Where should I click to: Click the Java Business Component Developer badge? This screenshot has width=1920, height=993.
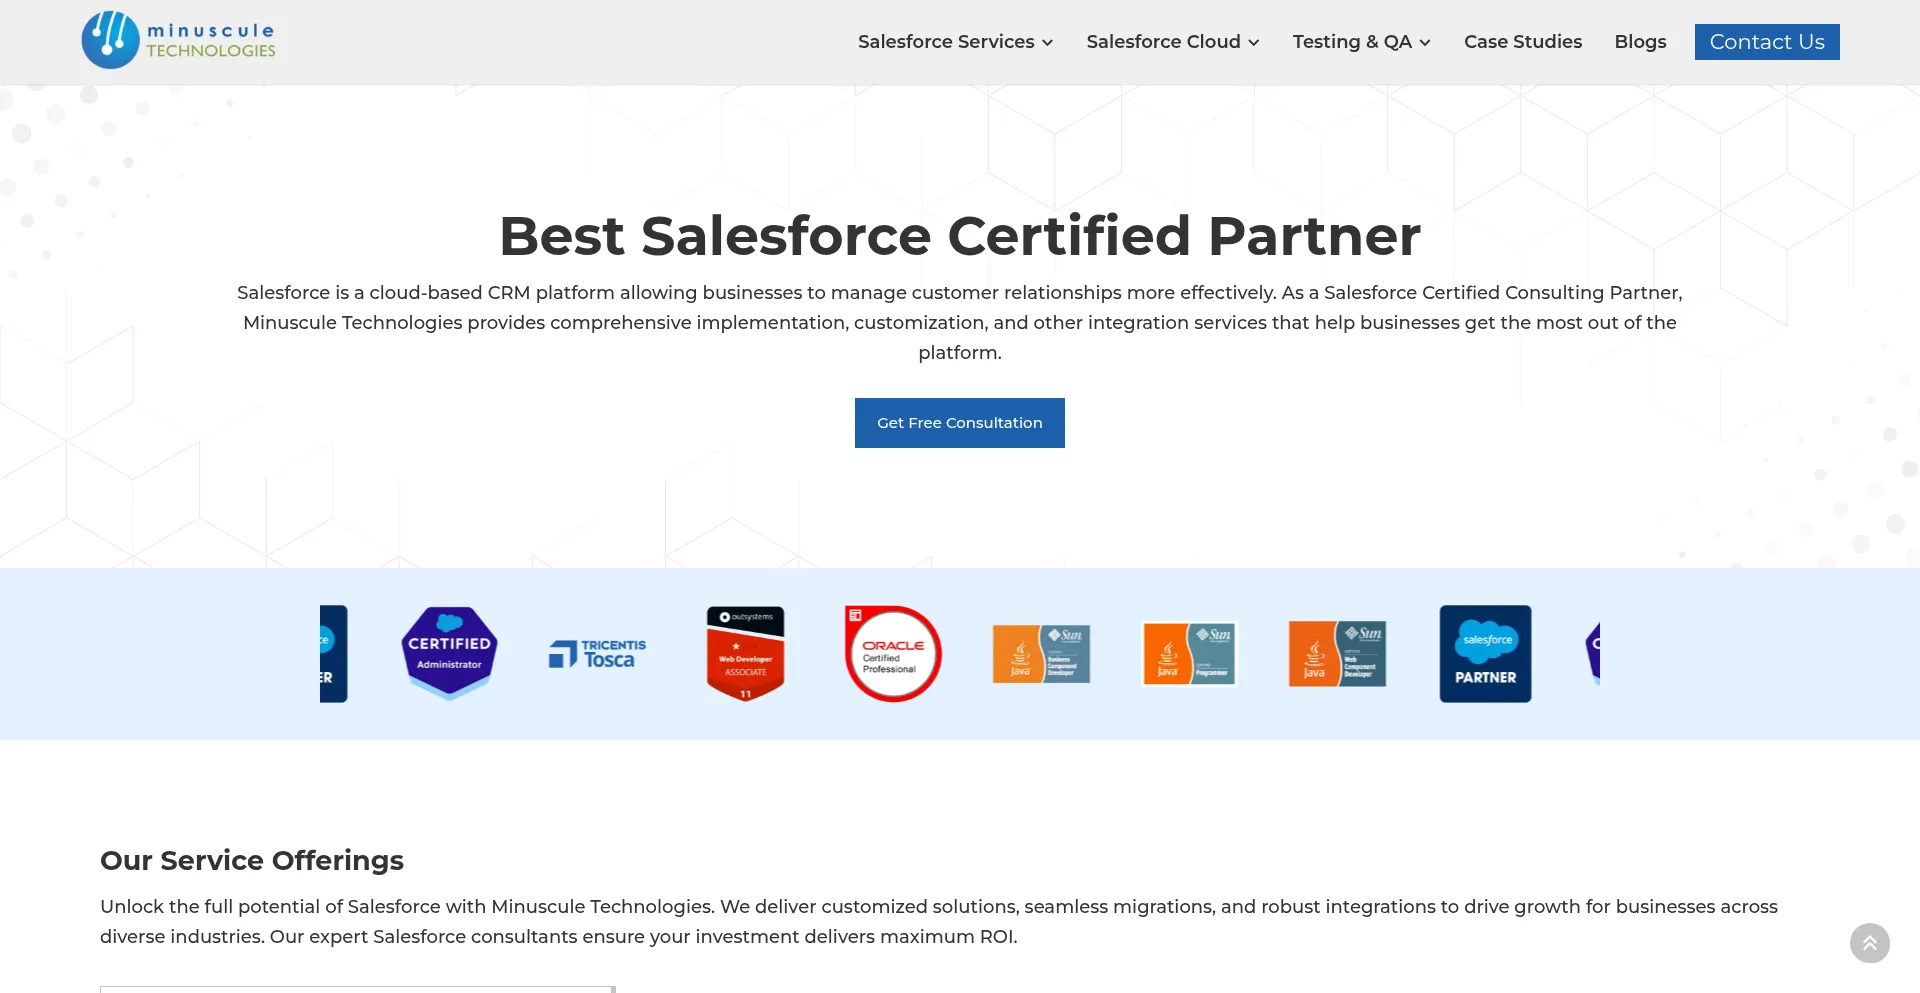tap(1041, 654)
